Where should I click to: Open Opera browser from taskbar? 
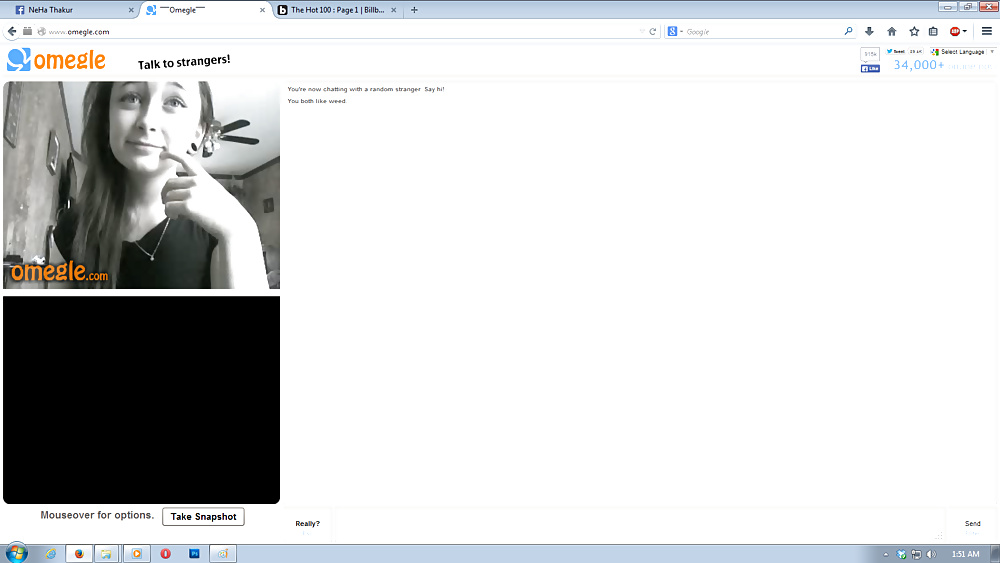point(165,553)
